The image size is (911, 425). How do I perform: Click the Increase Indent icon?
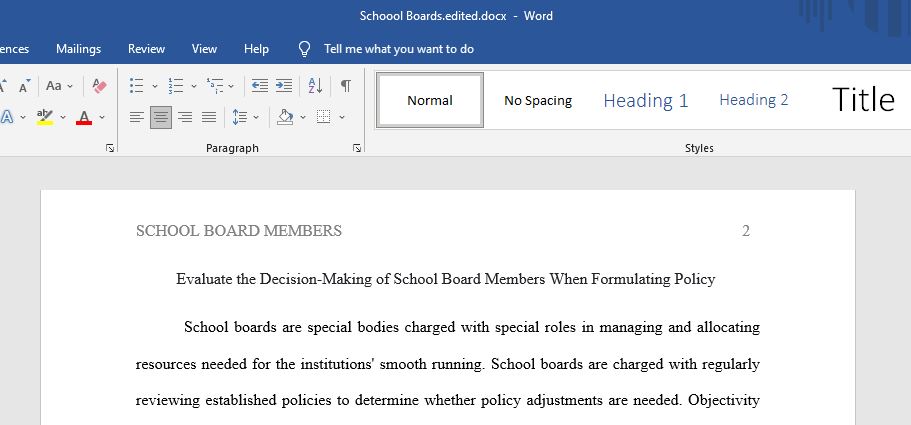pyautogui.click(x=284, y=86)
